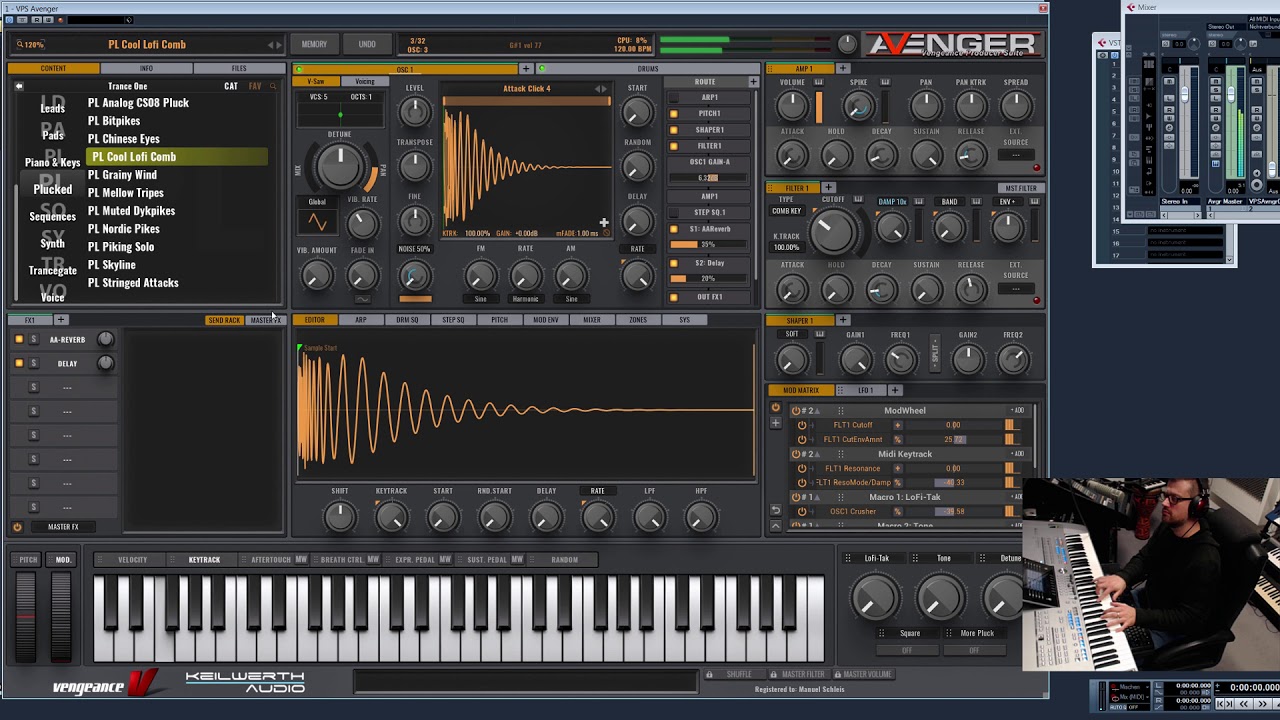Screen dimensions: 1280x720
Task: Click the master volume knob in the header
Action: [x=847, y=44]
